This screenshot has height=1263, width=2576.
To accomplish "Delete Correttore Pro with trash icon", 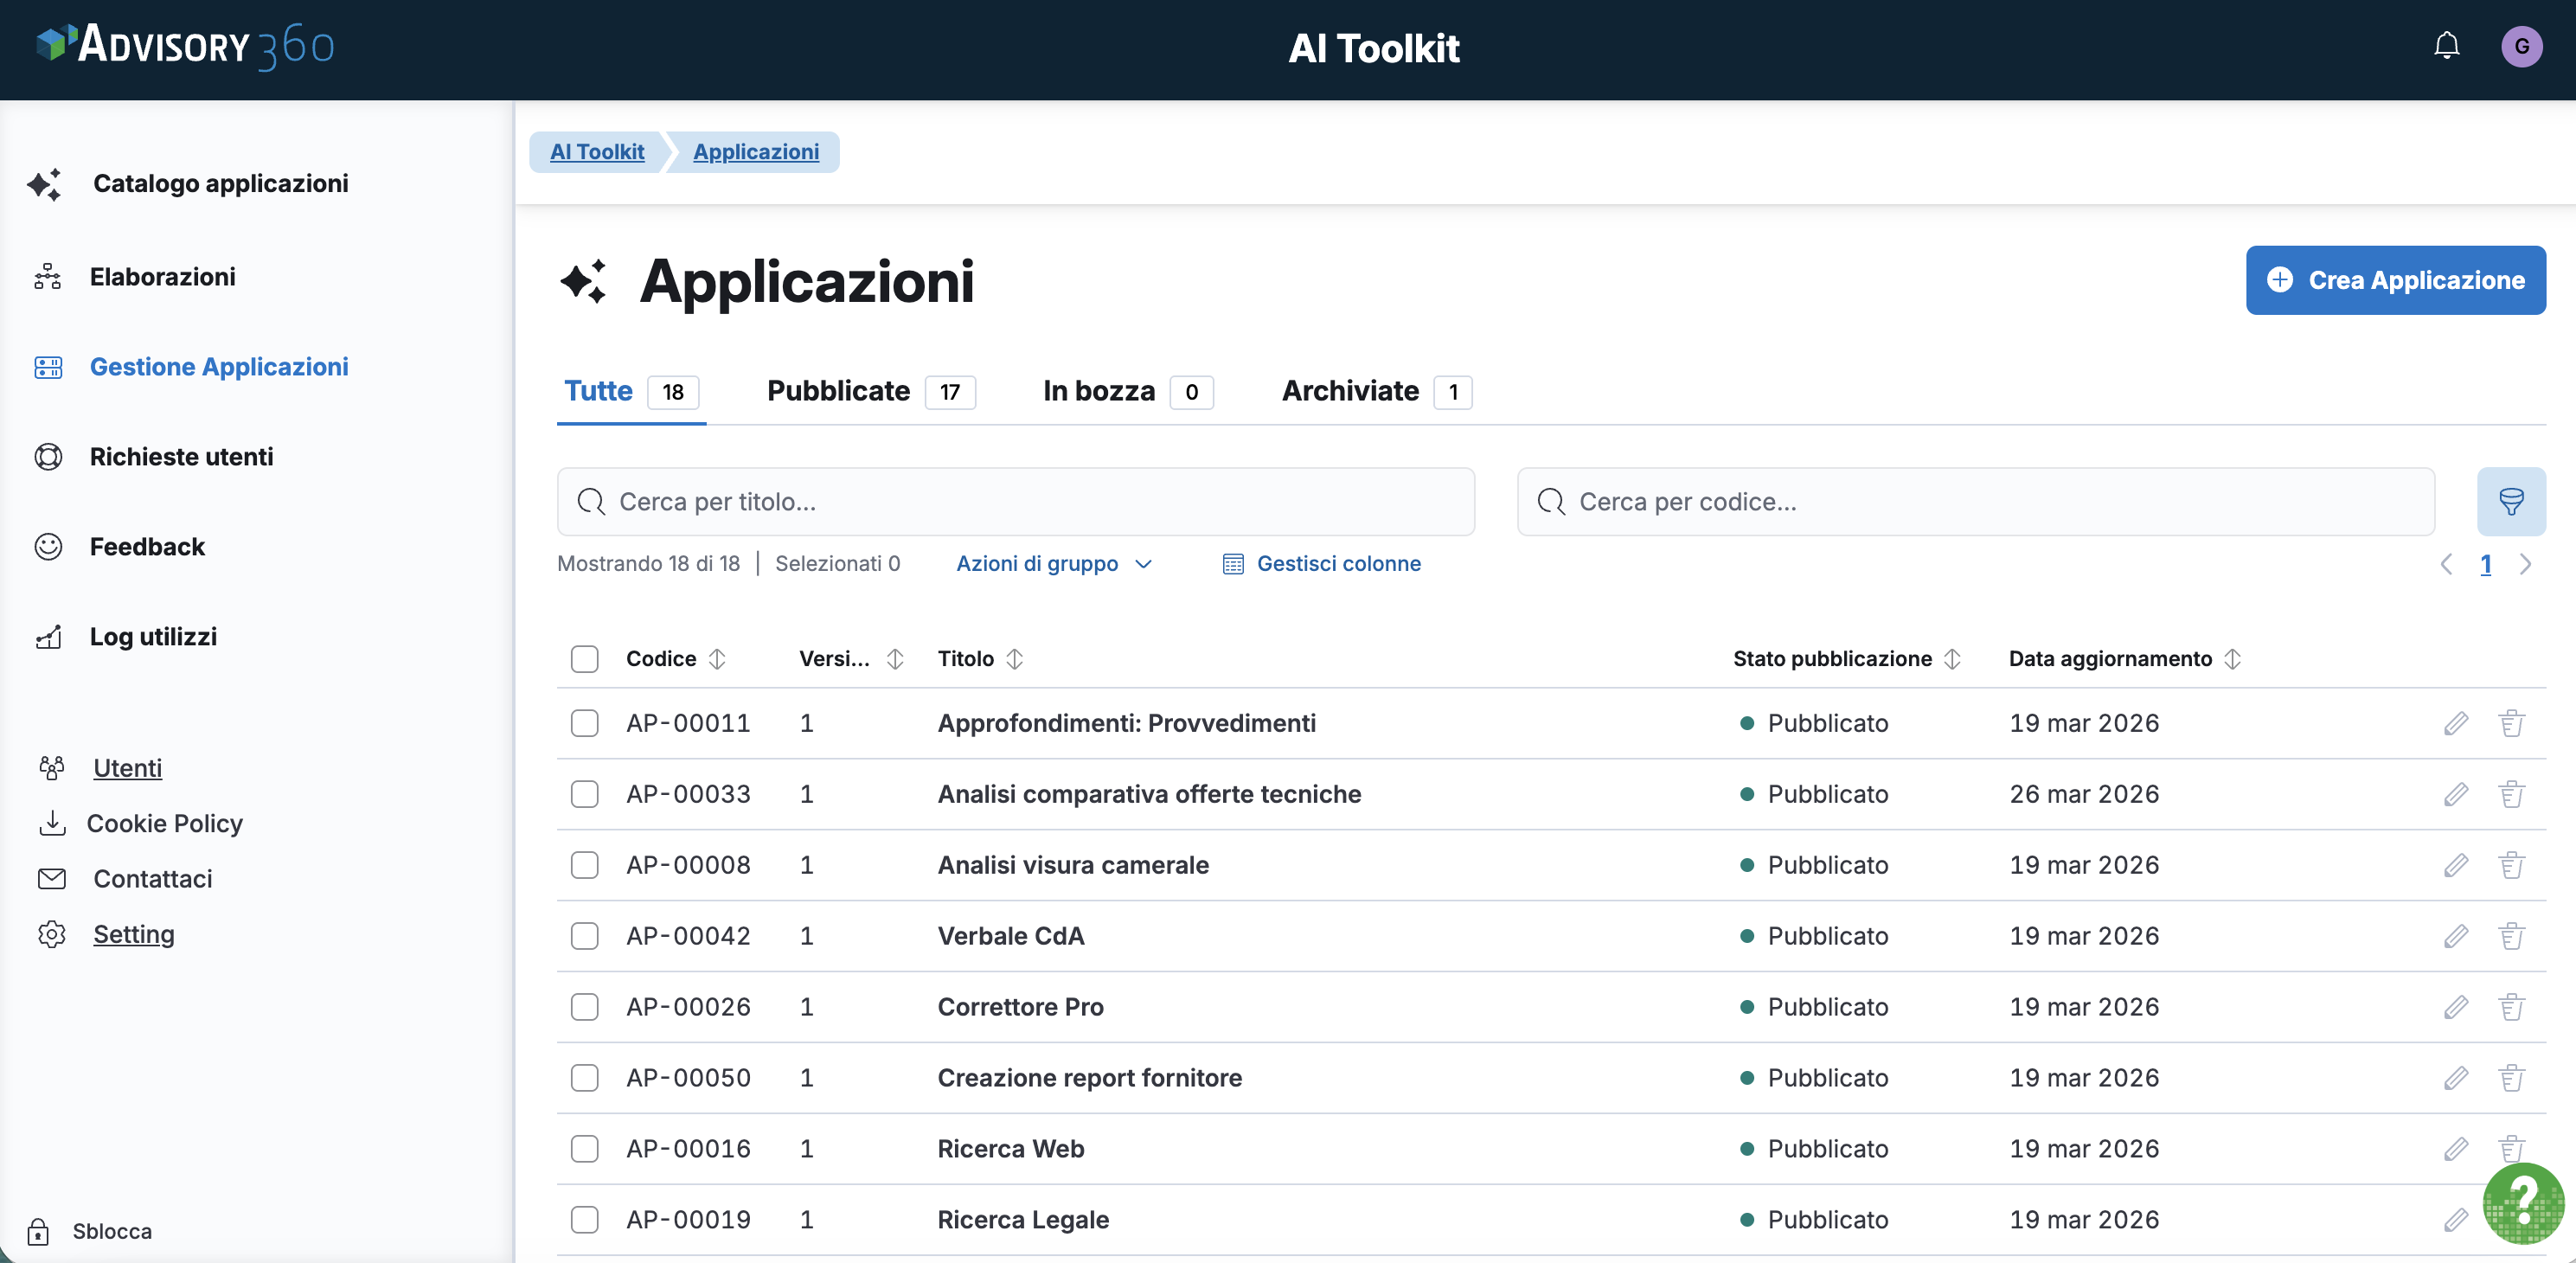I will 2511,1007.
